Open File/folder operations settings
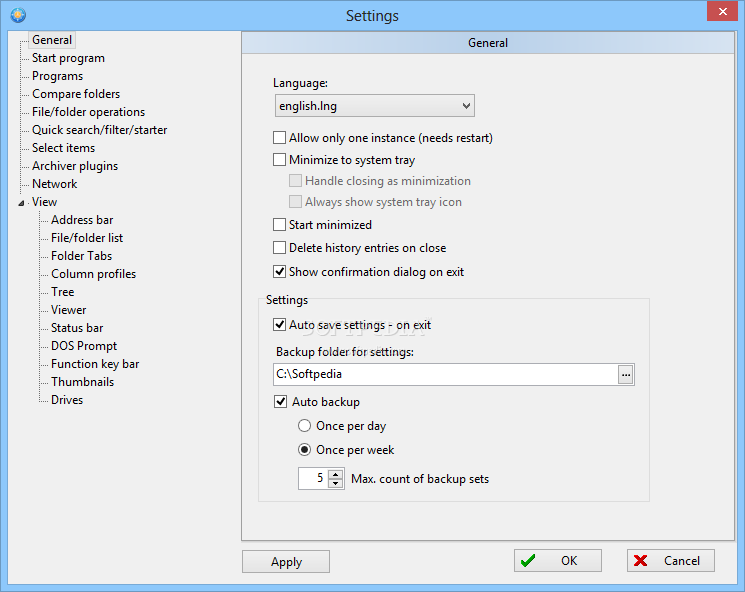This screenshot has height=592, width=745. point(88,112)
